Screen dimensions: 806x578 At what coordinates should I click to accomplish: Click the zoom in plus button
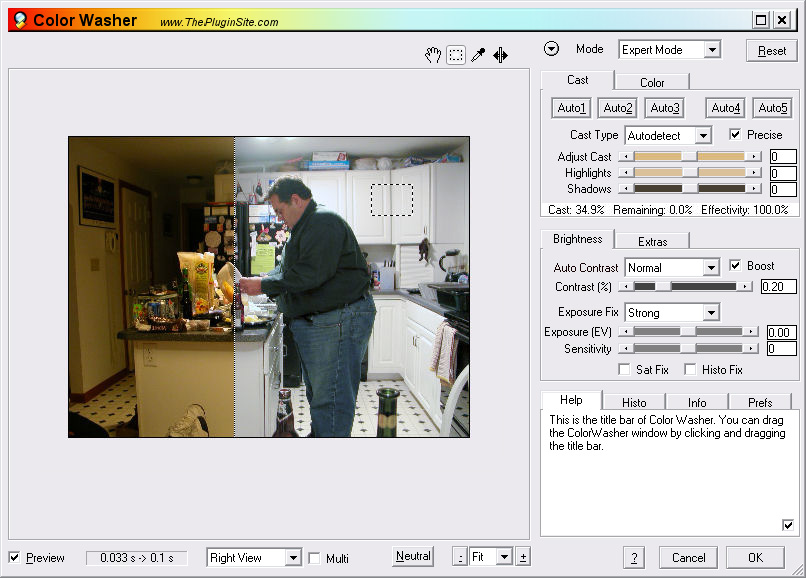tap(523, 557)
